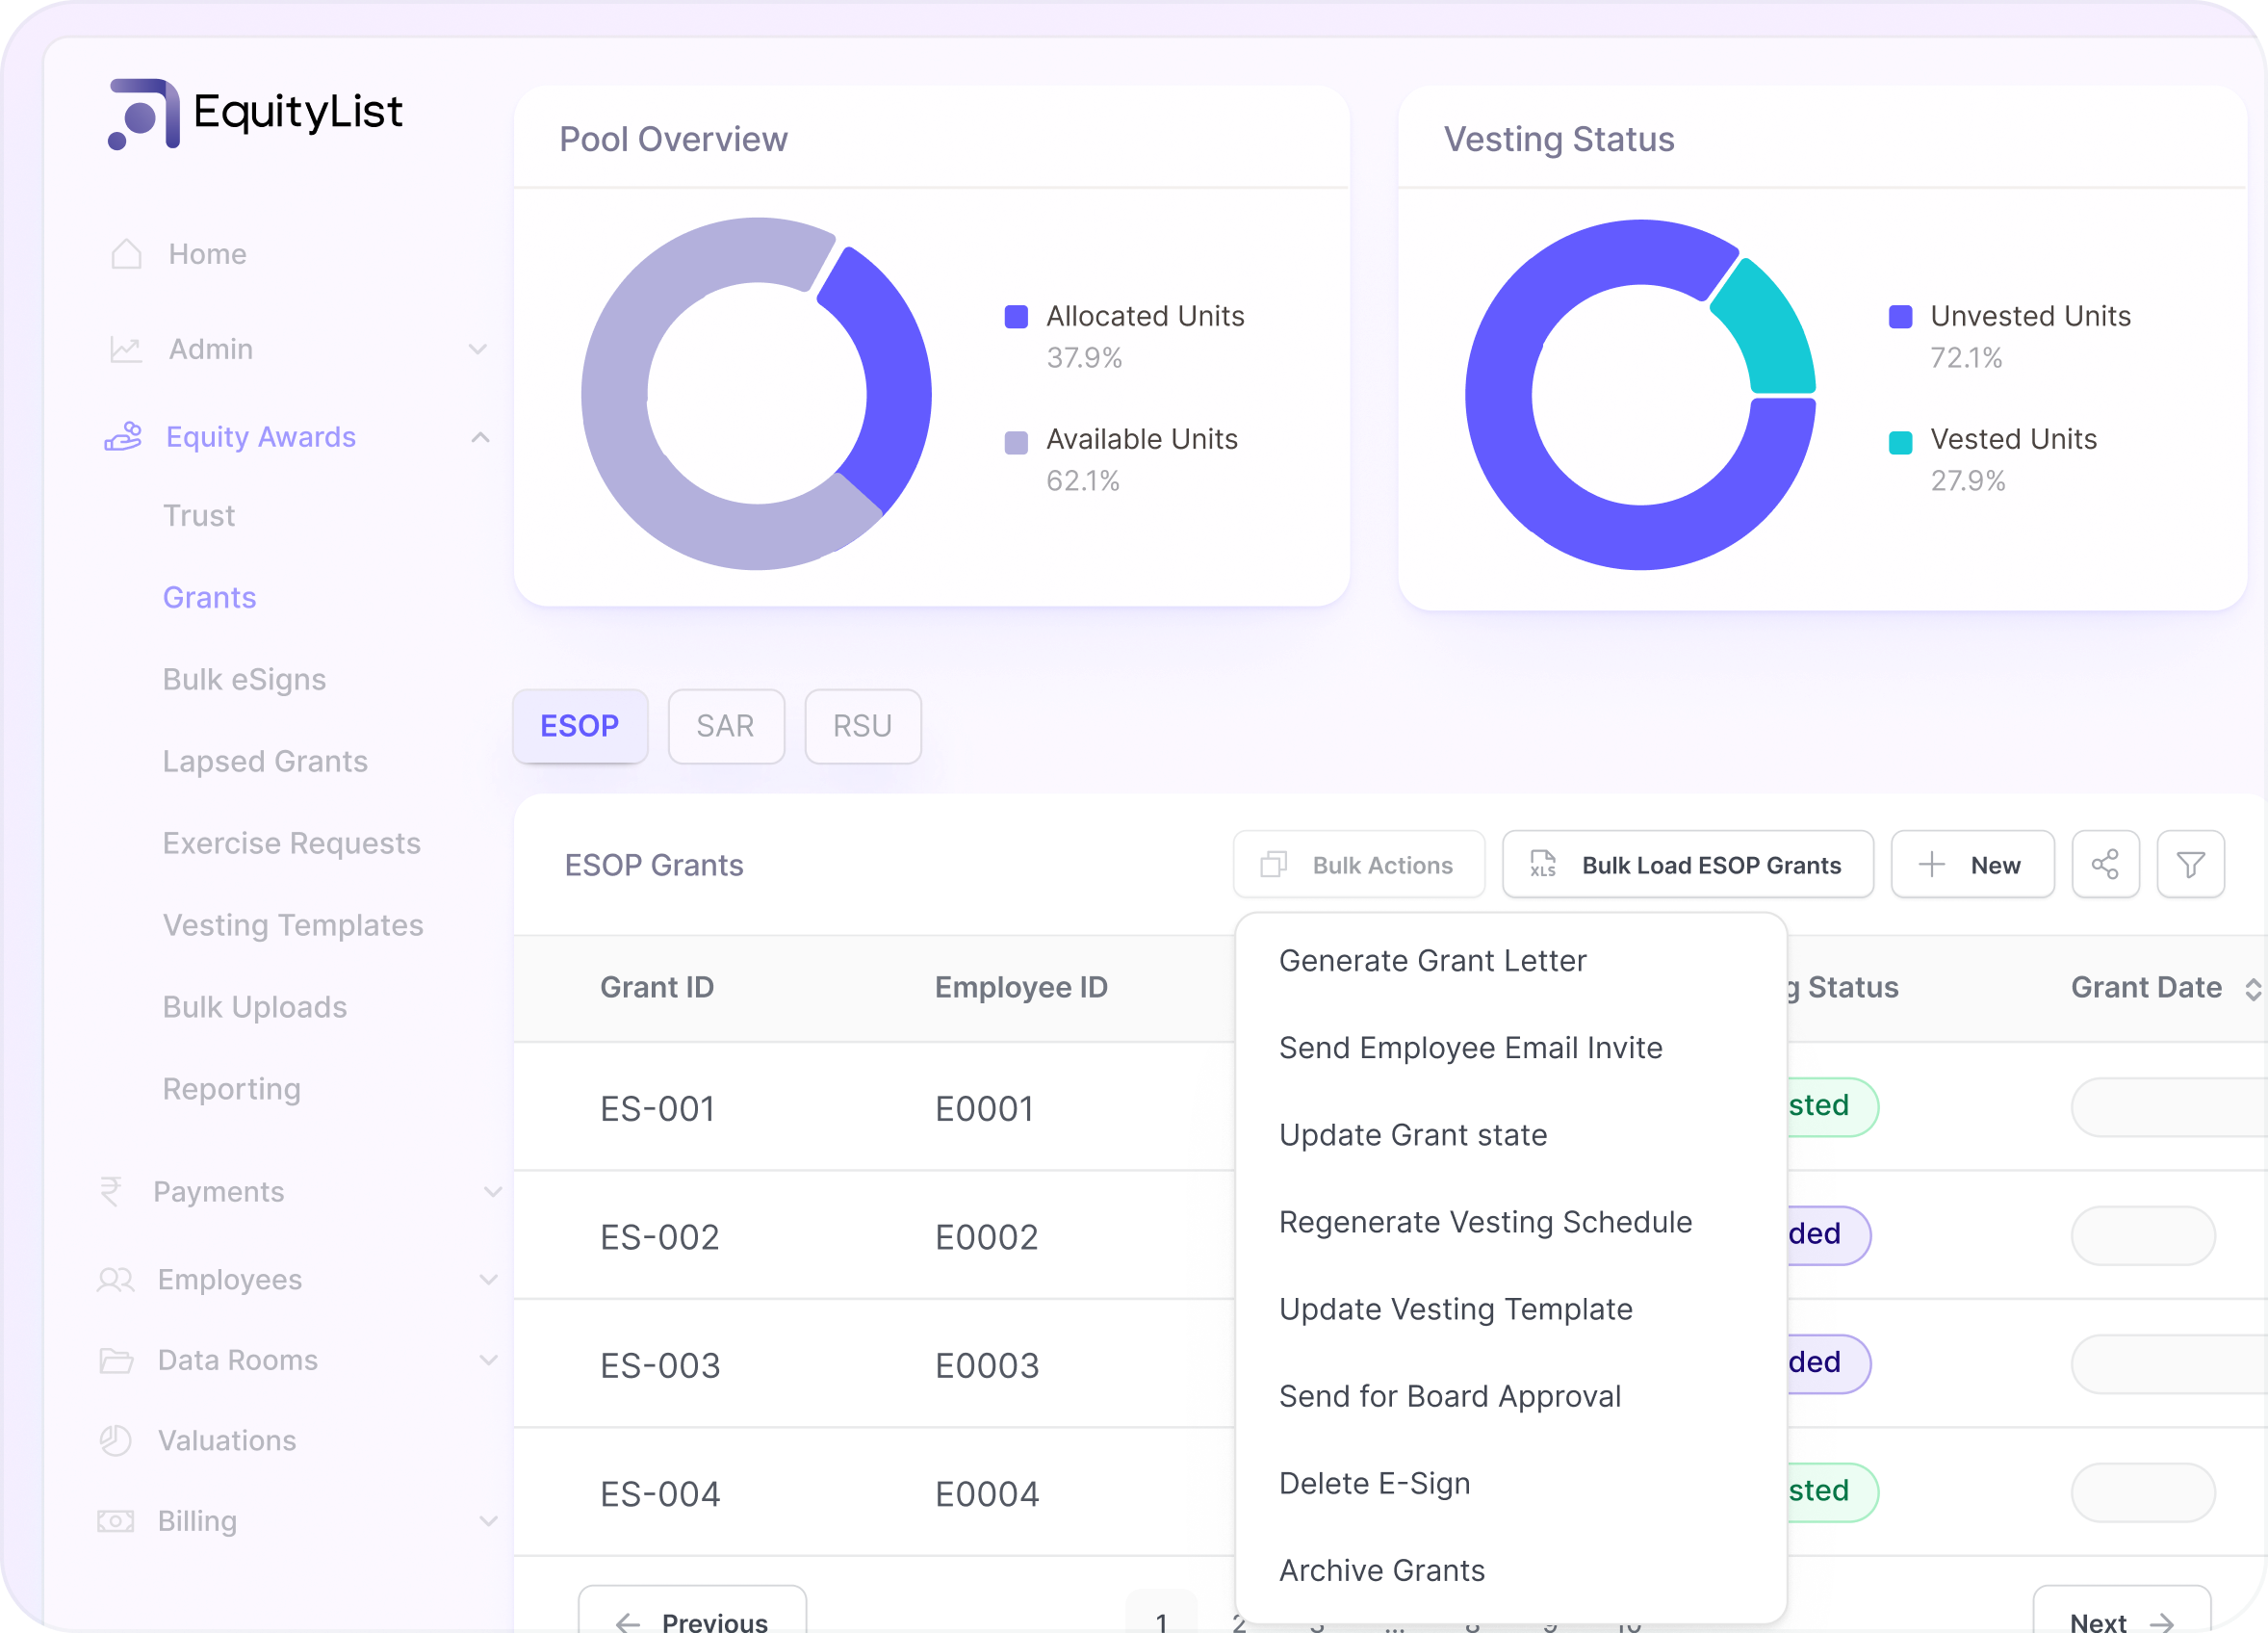Click the XLS icon on Bulk Load

tap(1542, 864)
